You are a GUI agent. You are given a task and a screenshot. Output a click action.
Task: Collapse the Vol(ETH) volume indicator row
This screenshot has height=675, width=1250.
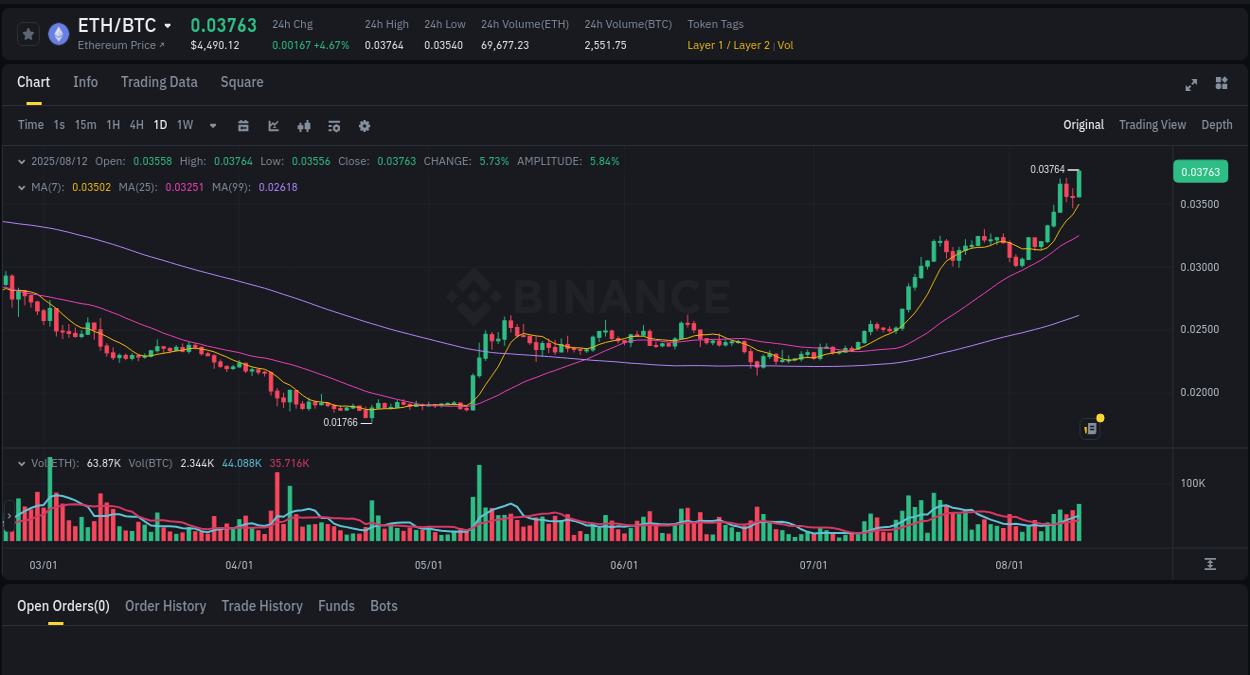[22, 463]
